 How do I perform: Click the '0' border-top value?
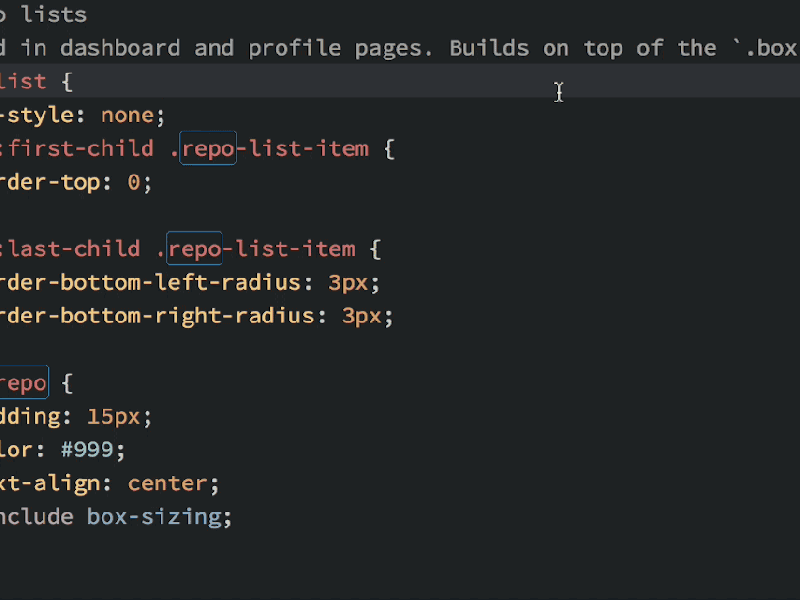coord(134,182)
